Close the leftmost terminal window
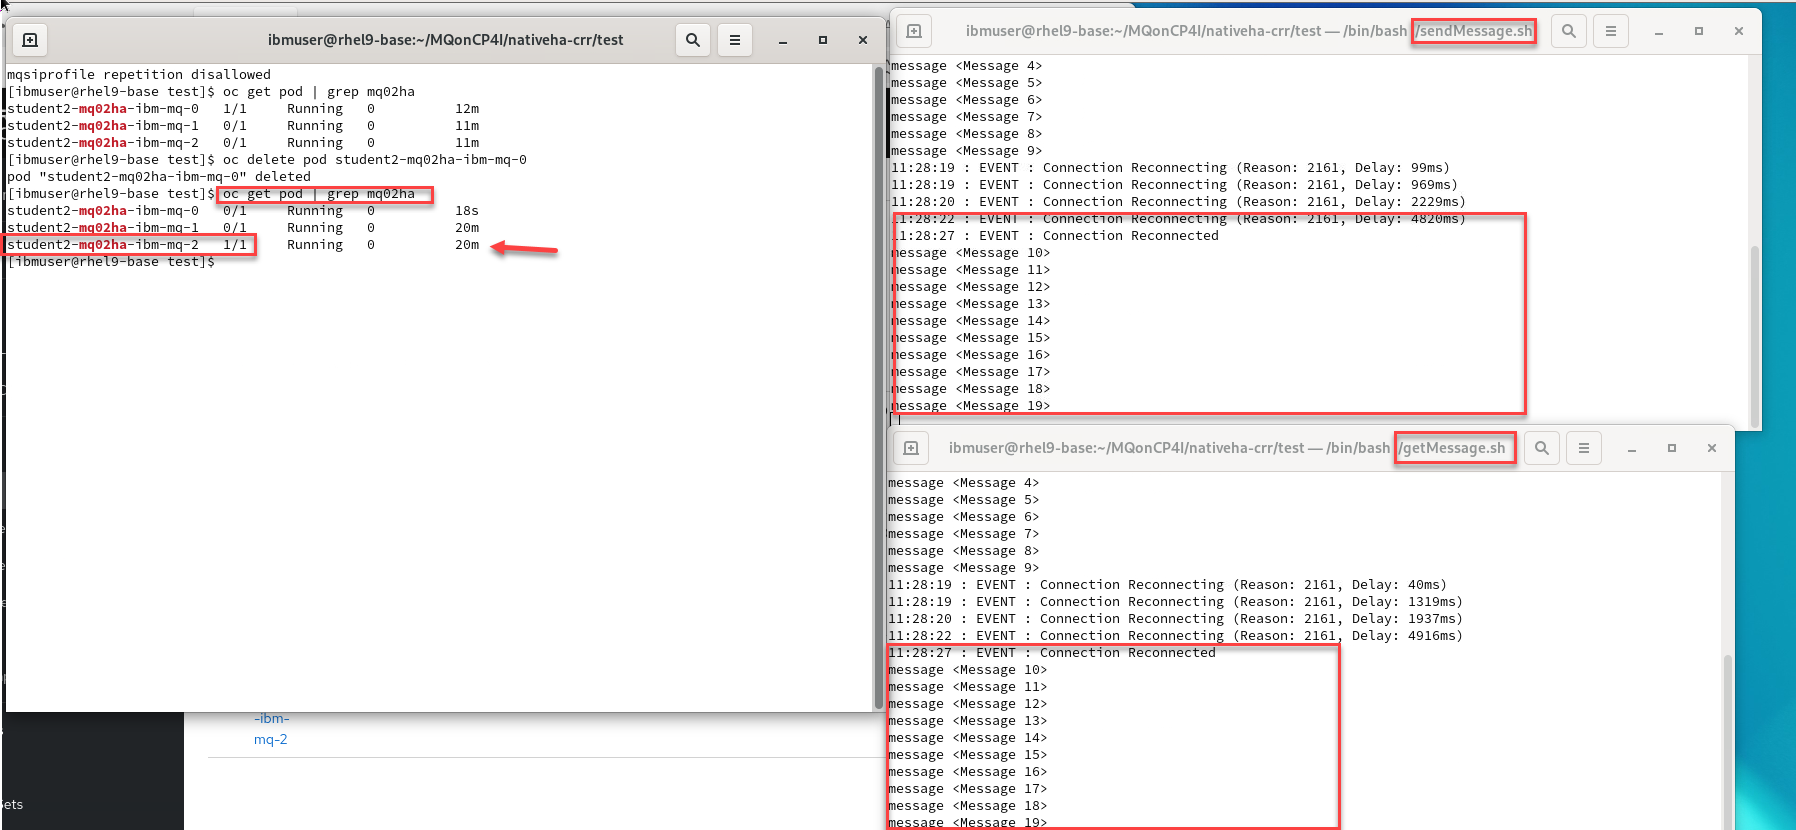This screenshot has width=1796, height=830. coord(863,40)
